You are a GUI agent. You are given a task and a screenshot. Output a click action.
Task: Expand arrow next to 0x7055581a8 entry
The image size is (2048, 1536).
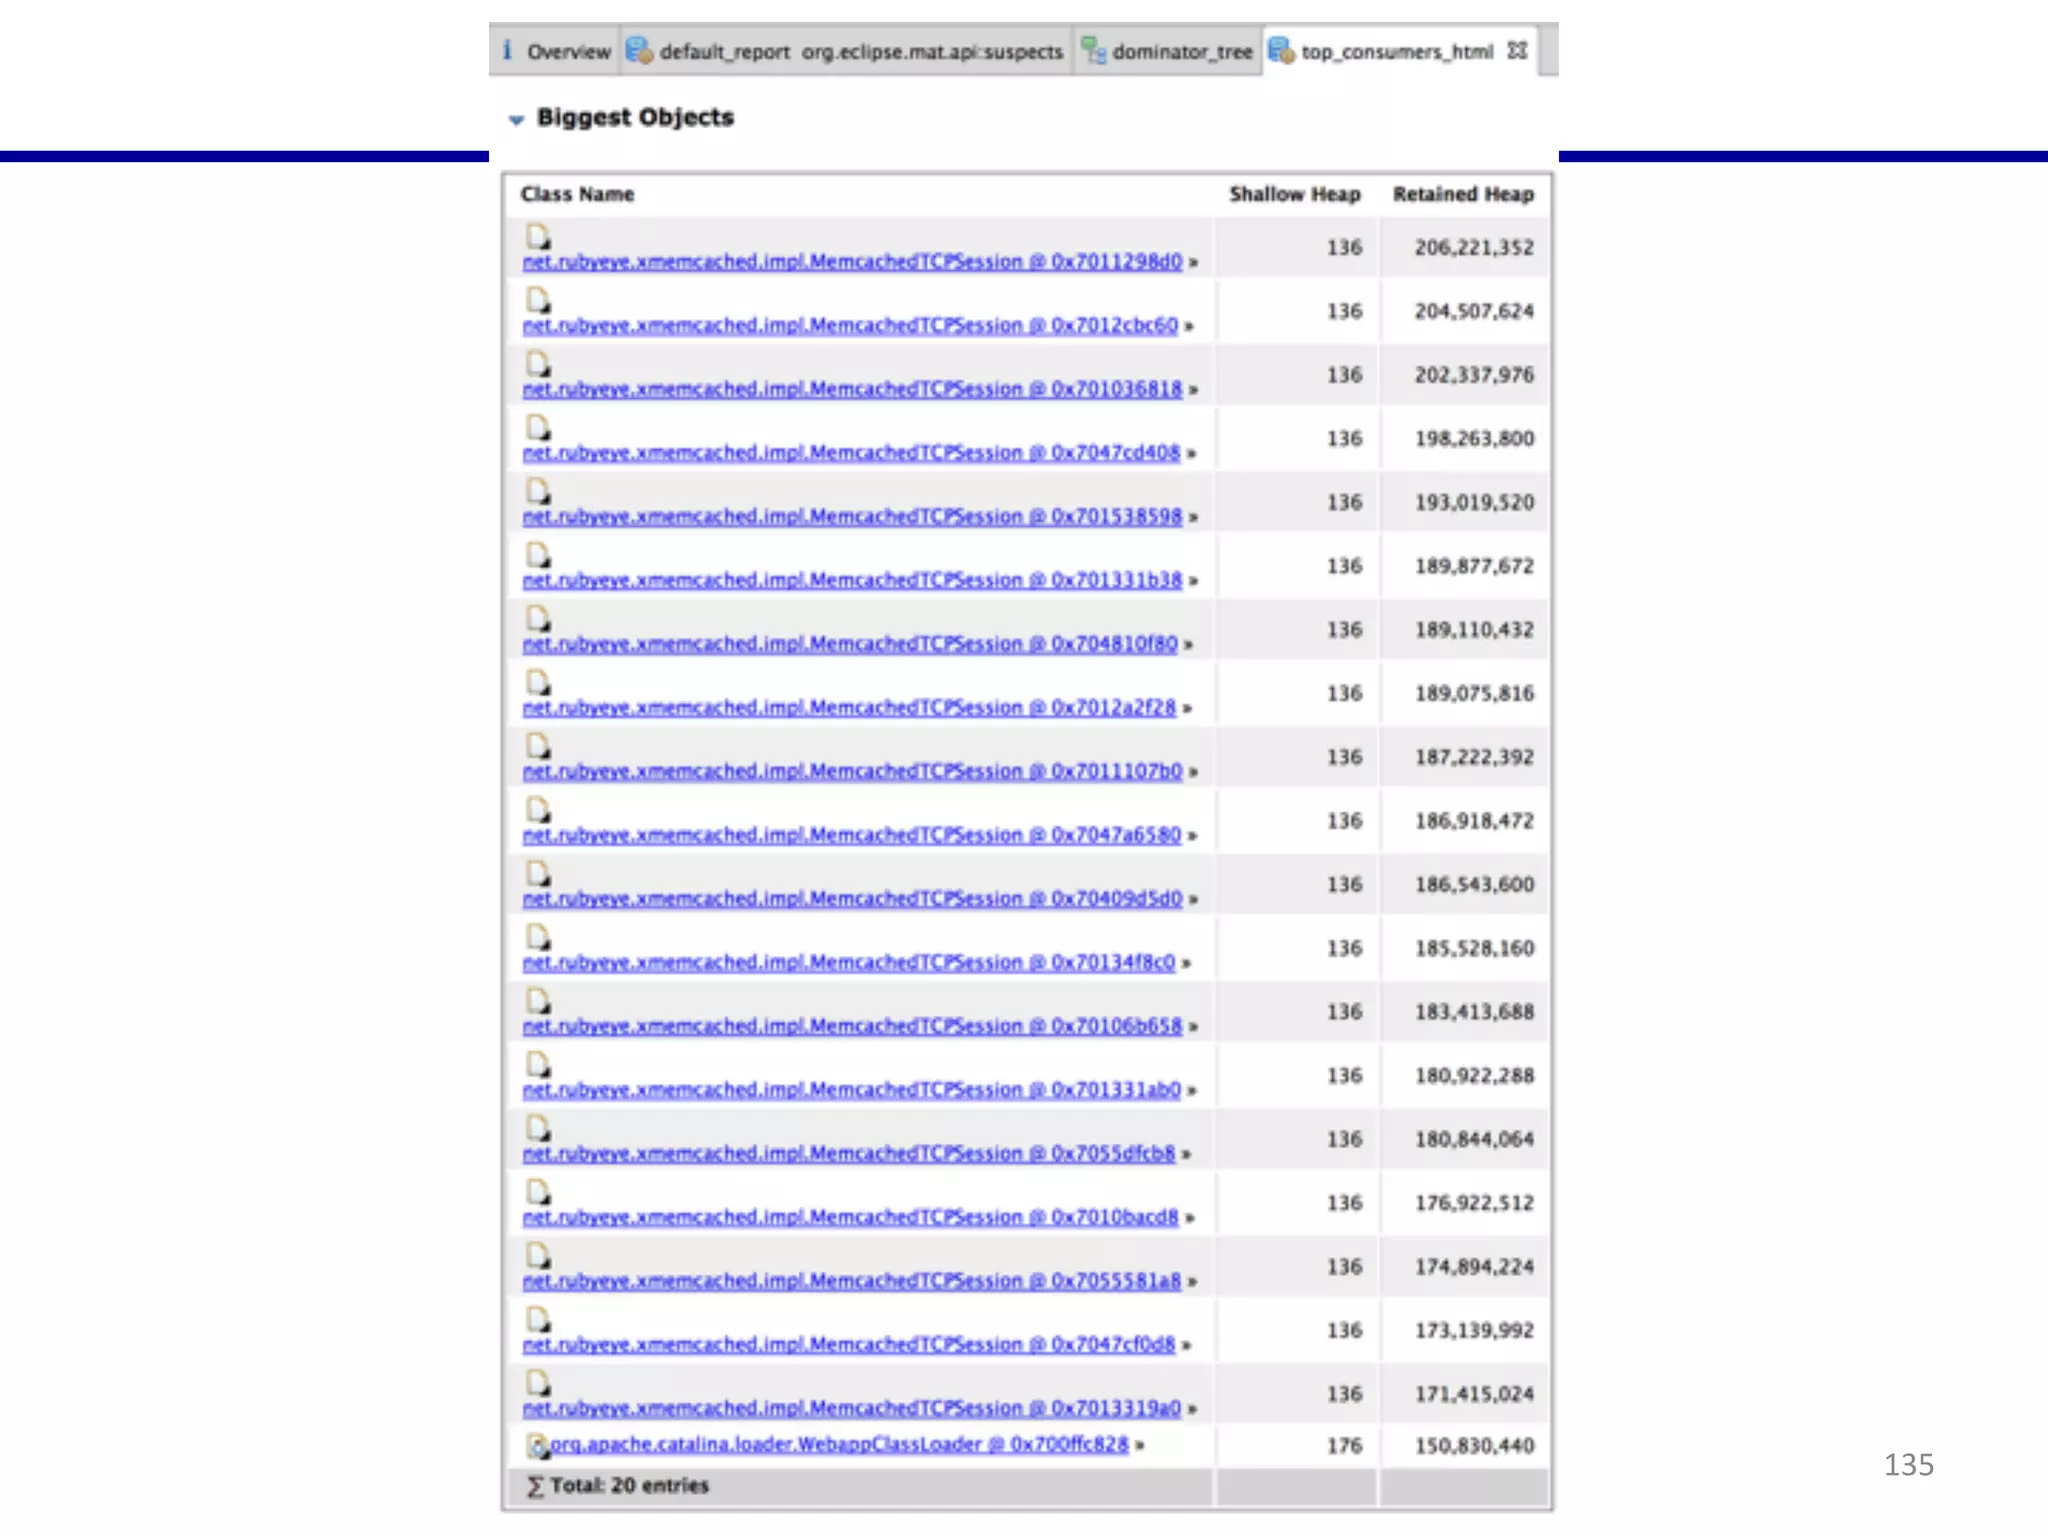tap(1192, 1282)
